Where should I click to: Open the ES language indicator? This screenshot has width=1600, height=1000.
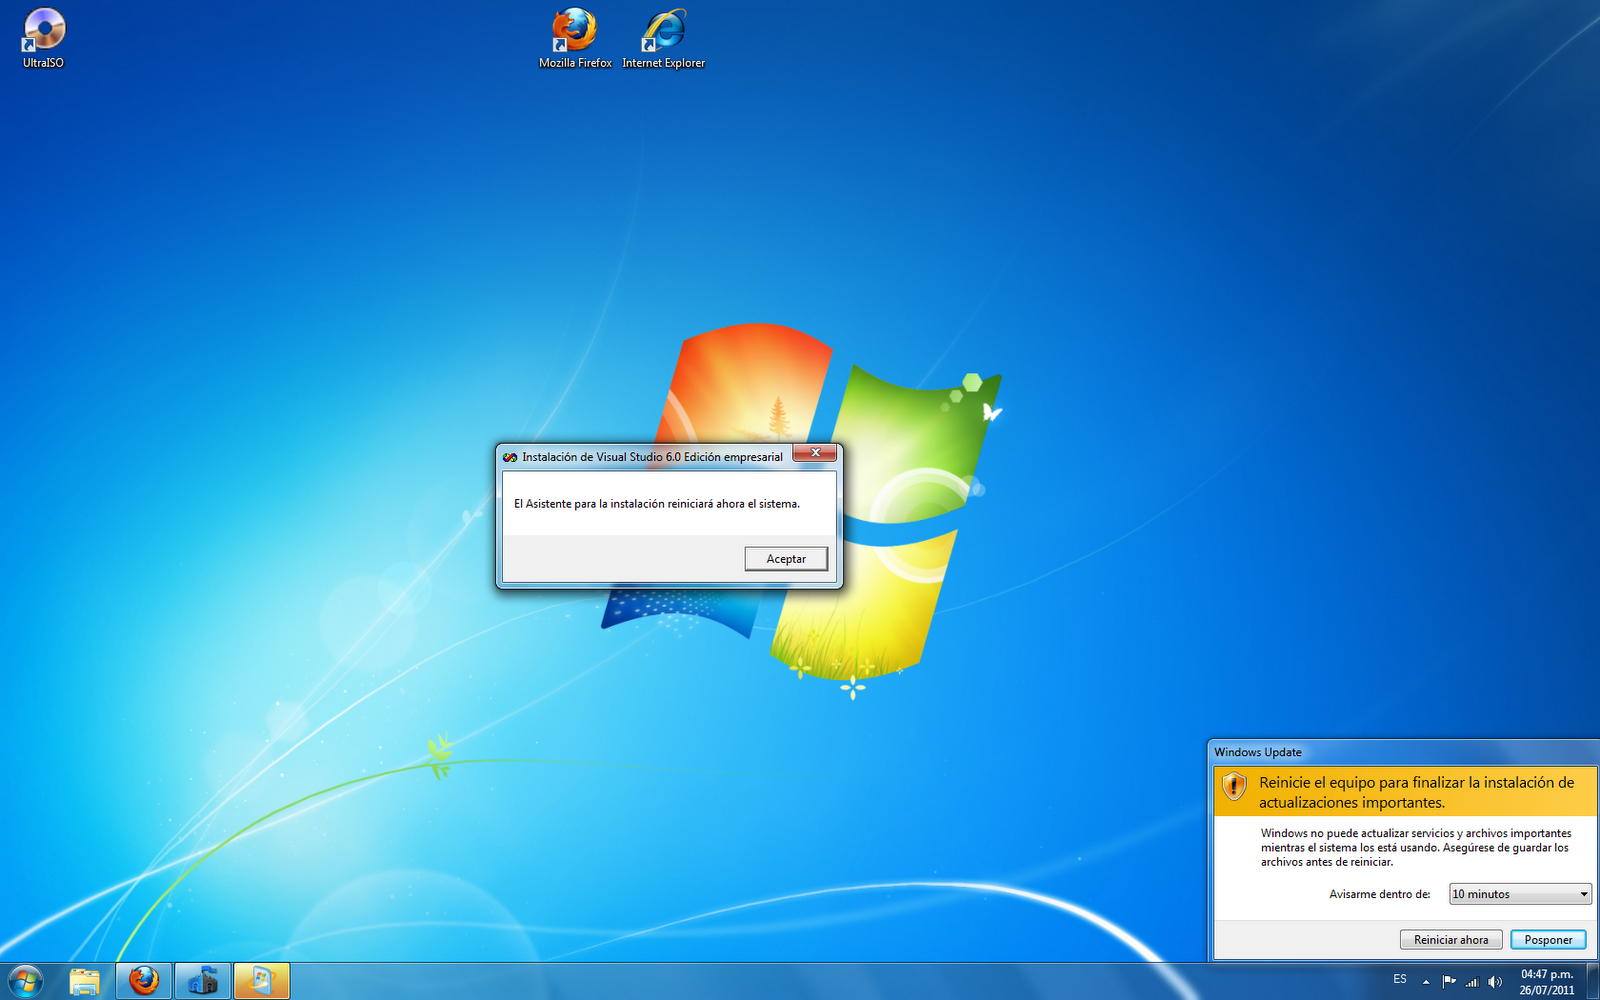[x=1400, y=979]
